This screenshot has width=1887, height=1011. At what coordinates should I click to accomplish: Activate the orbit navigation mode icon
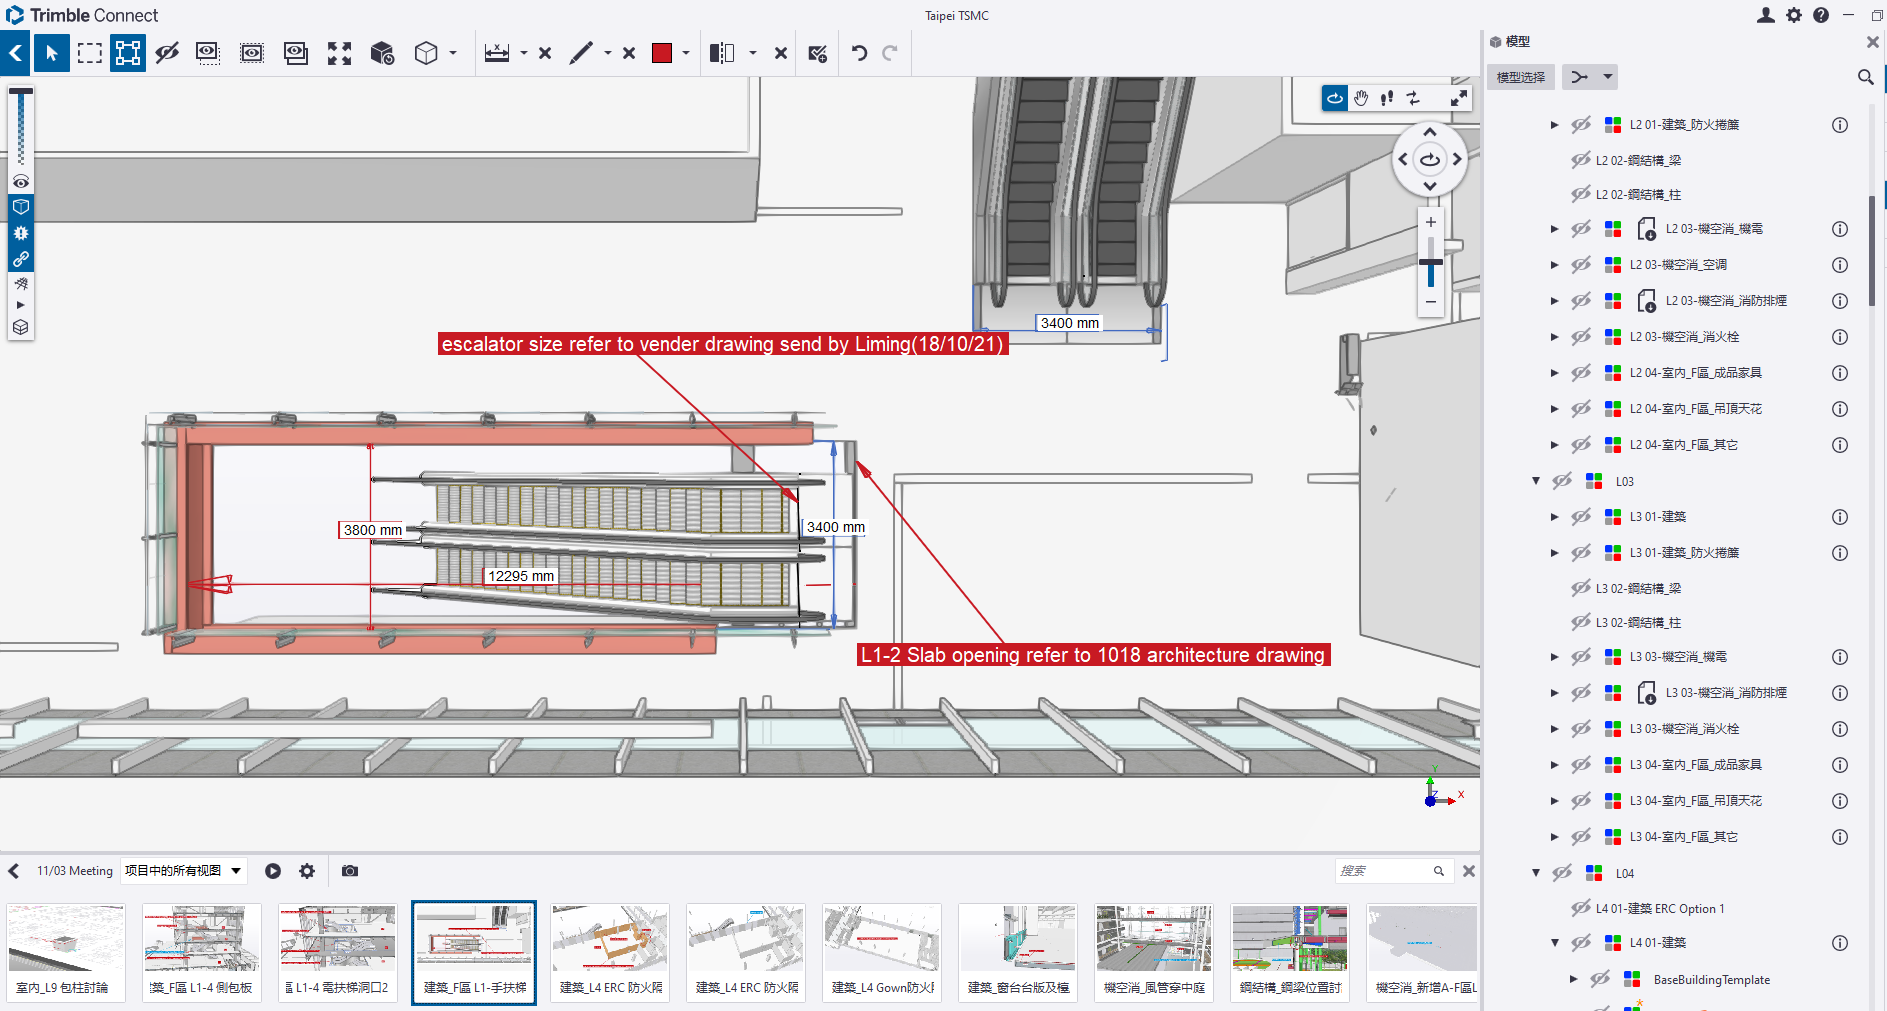(x=1335, y=98)
